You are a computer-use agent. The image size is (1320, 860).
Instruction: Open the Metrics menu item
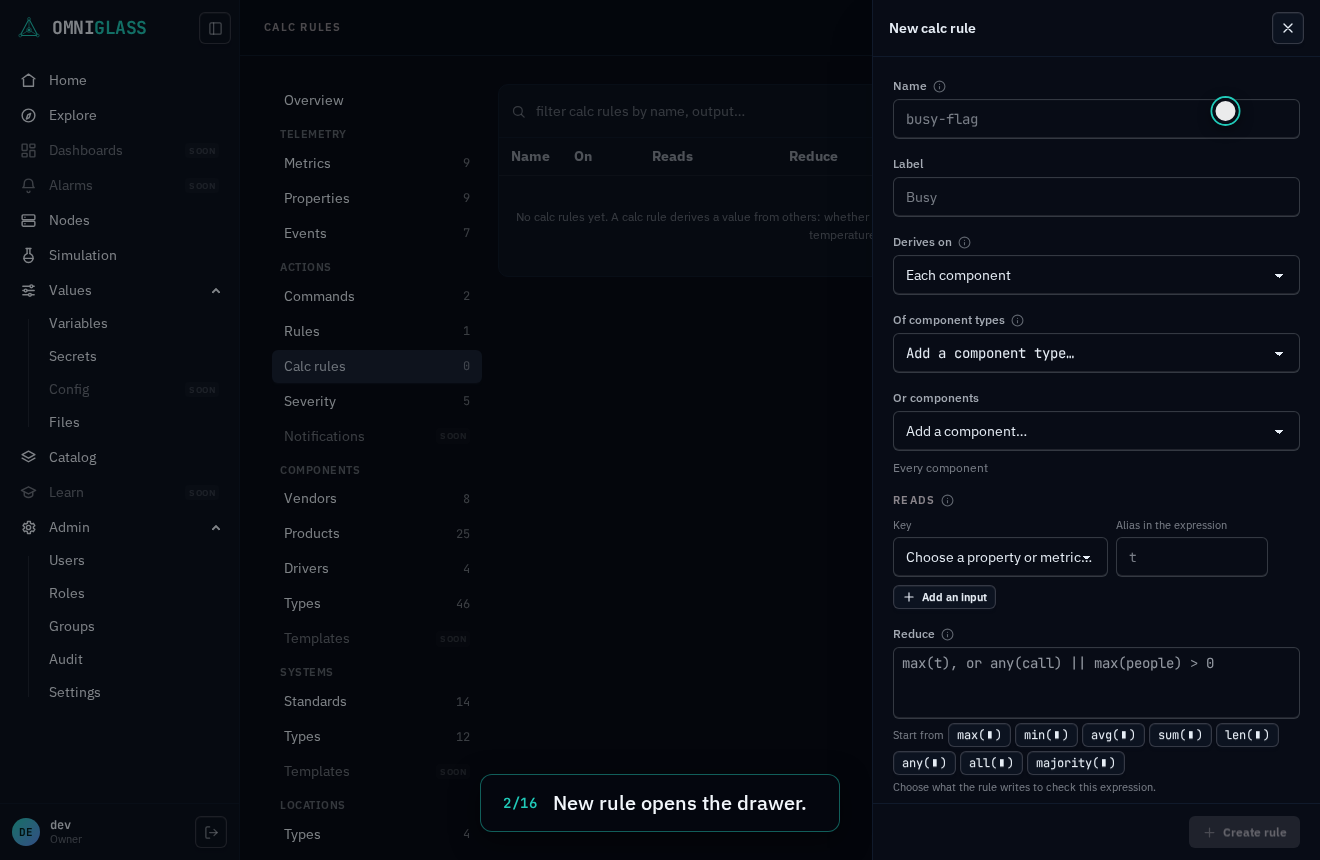(377, 163)
